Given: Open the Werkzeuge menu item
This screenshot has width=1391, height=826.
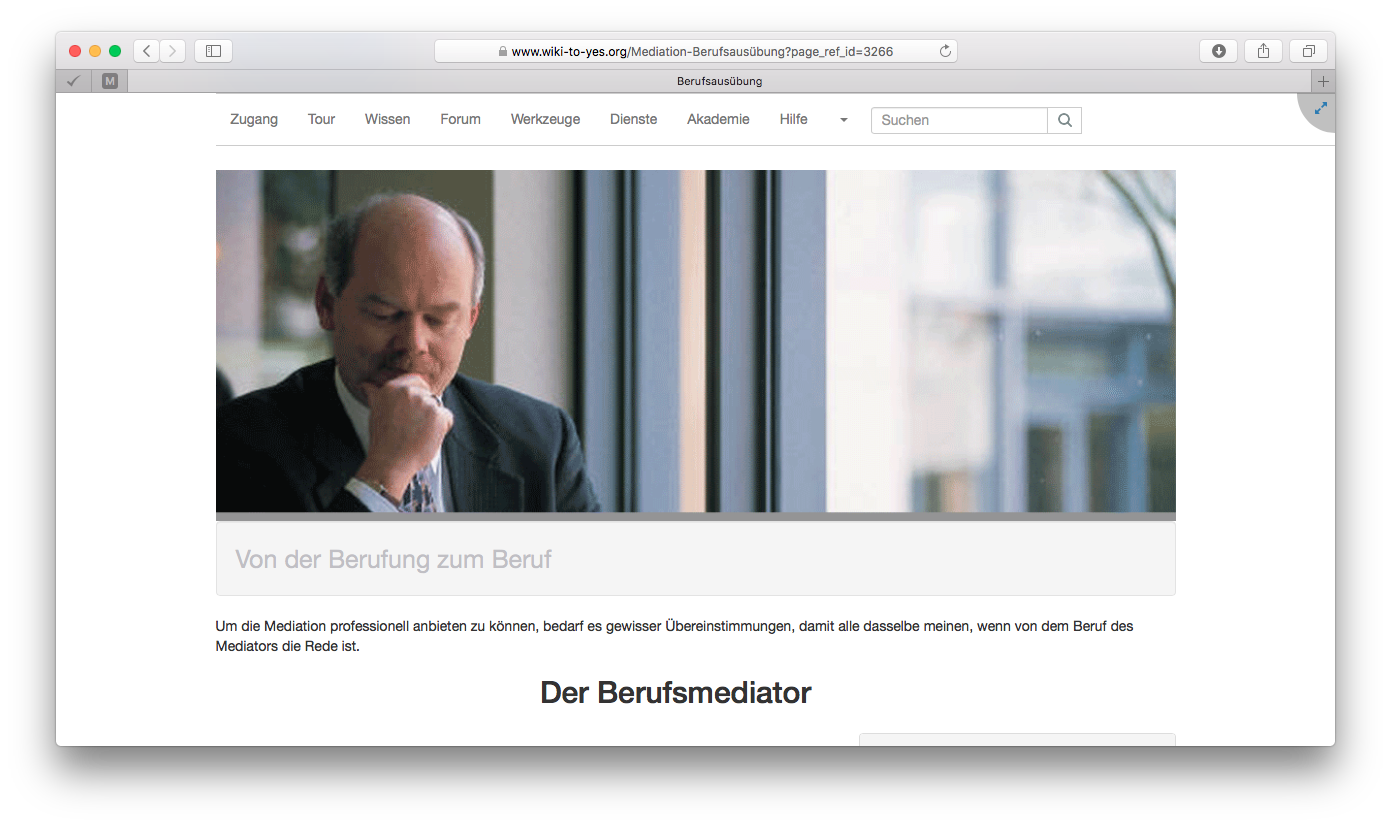Looking at the screenshot, I should (545, 119).
